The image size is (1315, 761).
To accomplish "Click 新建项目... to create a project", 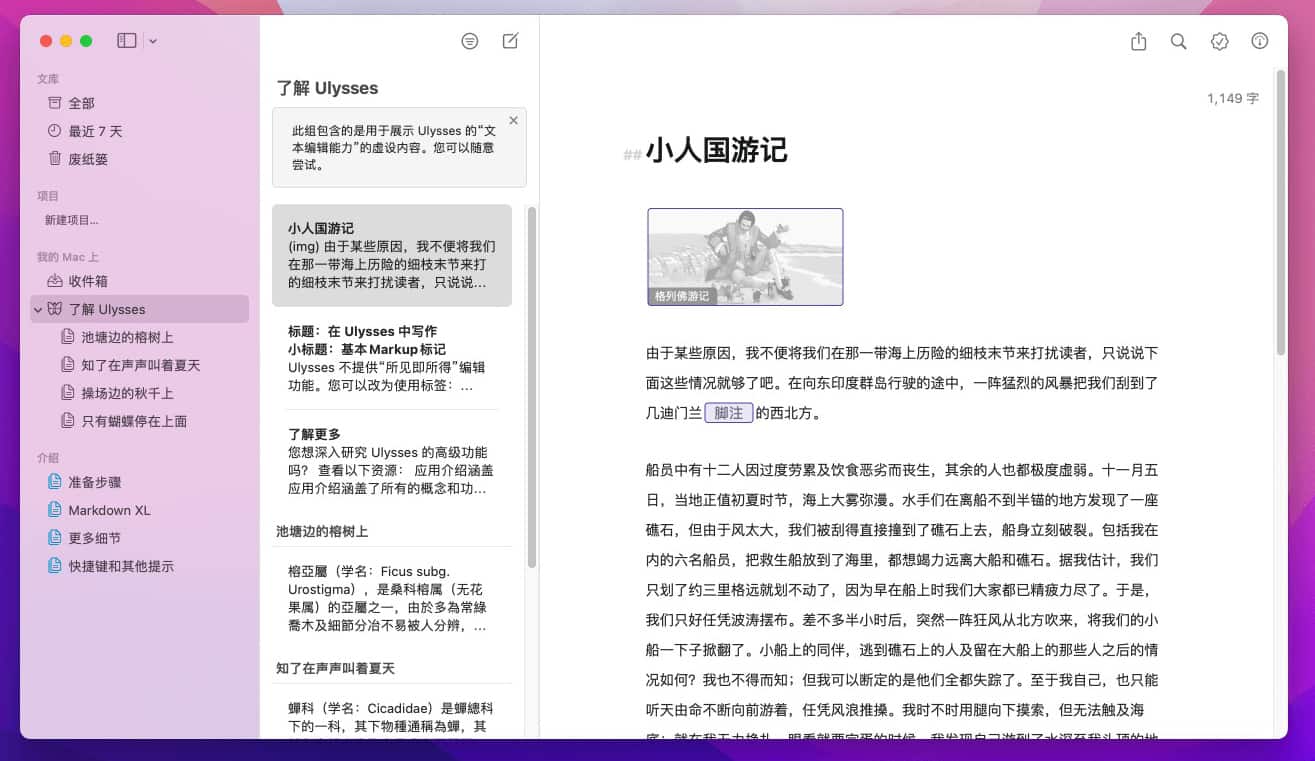I will click(x=71, y=220).
